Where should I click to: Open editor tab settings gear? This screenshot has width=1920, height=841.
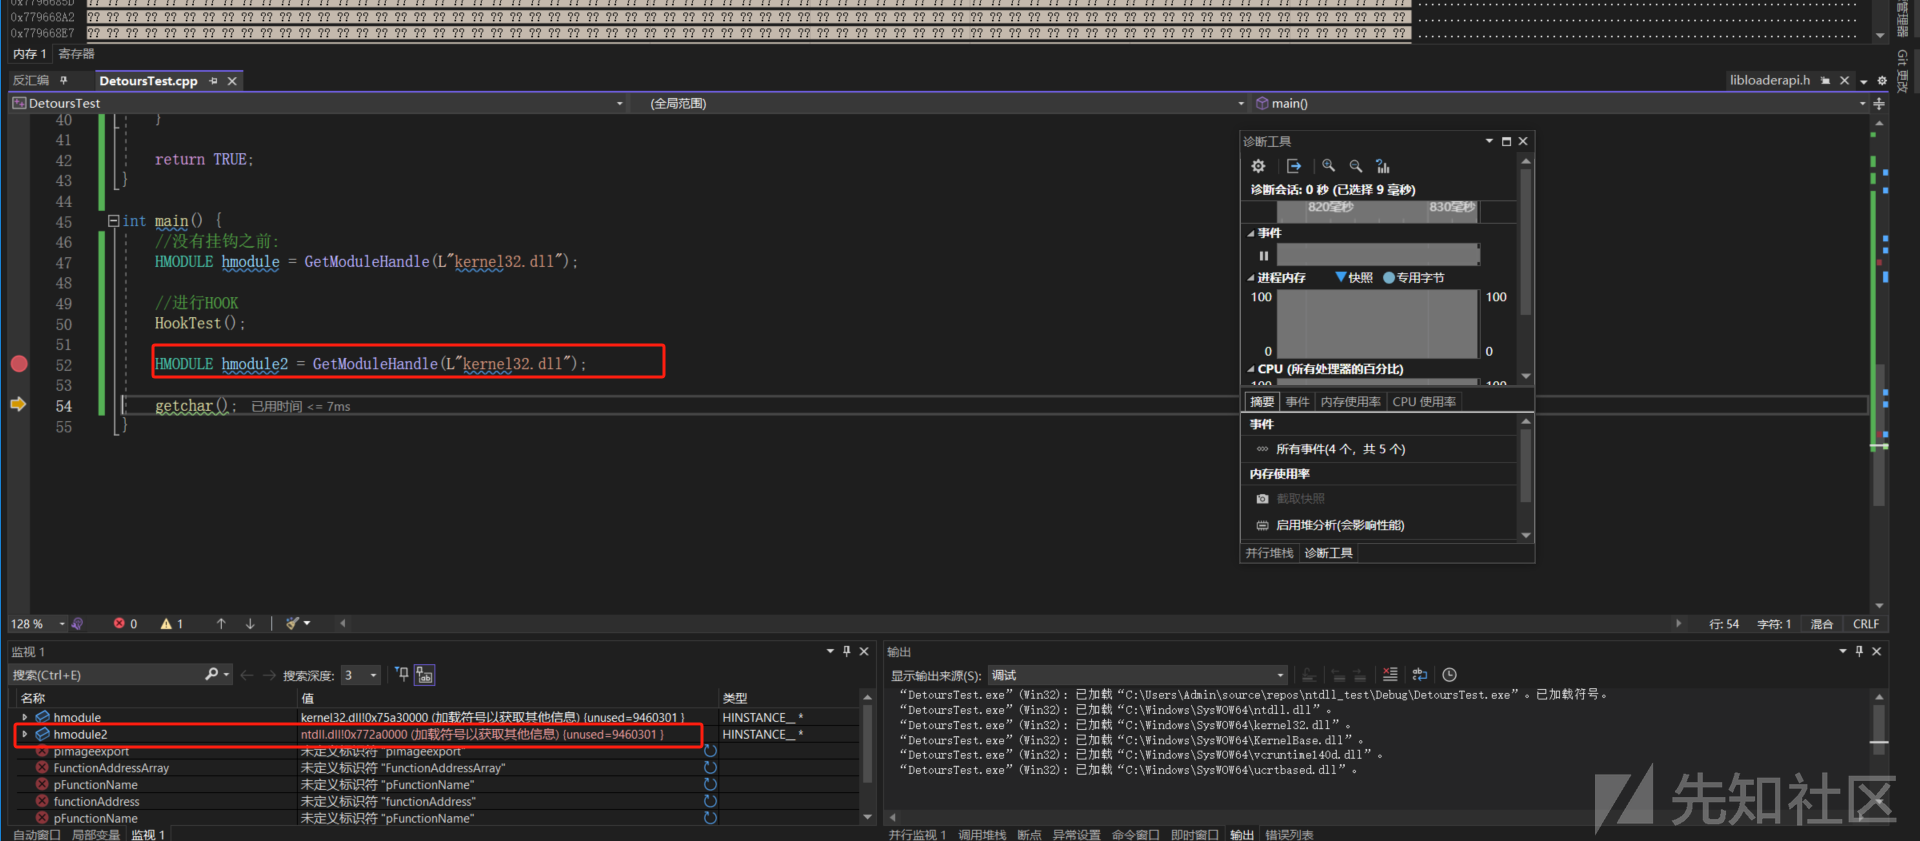click(1882, 81)
